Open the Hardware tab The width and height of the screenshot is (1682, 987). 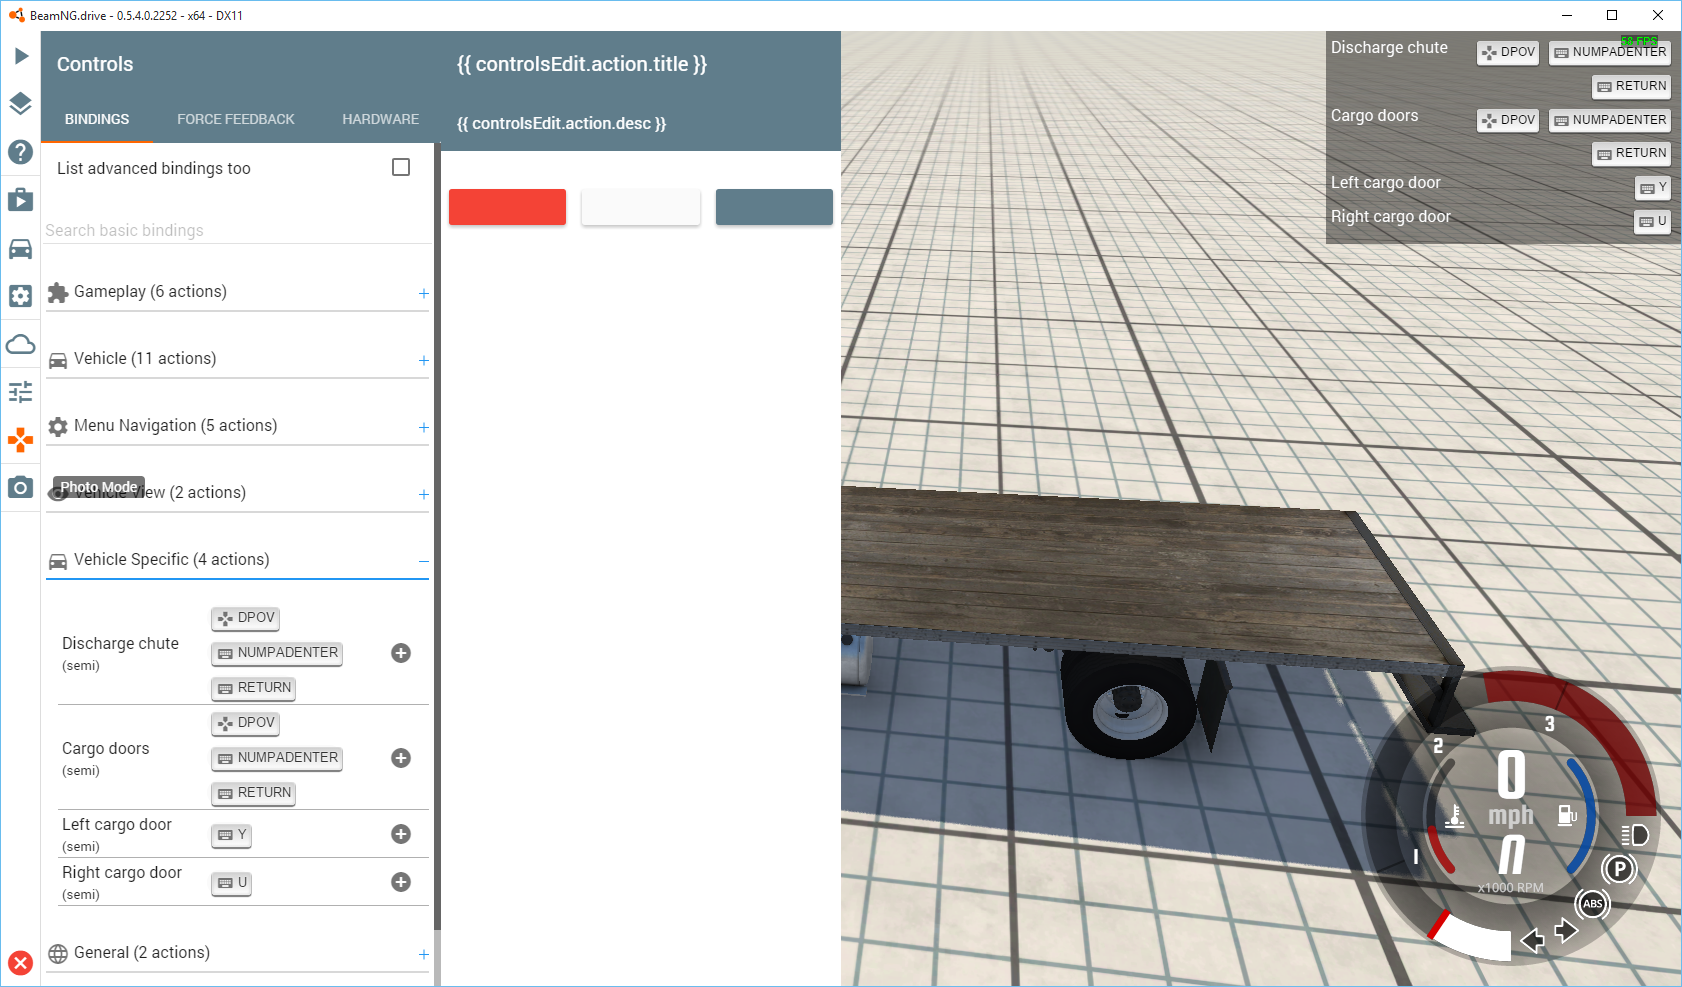pyautogui.click(x=381, y=119)
